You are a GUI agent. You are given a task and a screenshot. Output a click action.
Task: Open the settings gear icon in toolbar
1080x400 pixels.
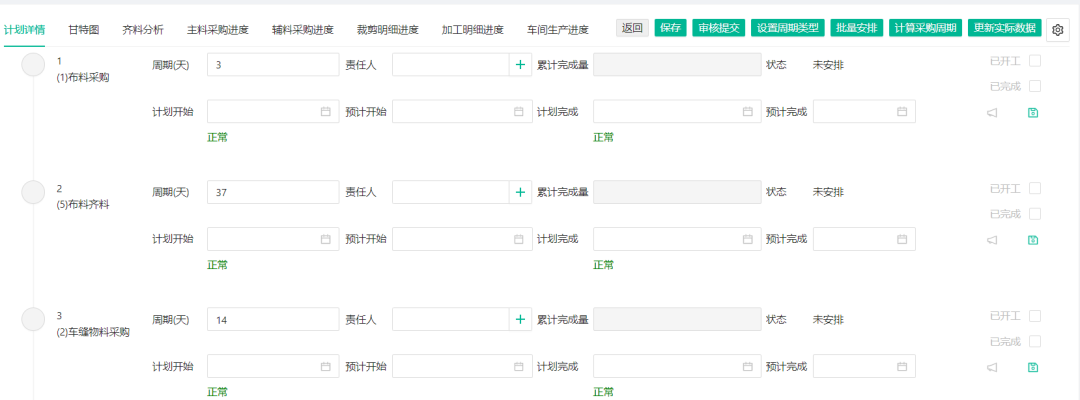tap(1058, 29)
